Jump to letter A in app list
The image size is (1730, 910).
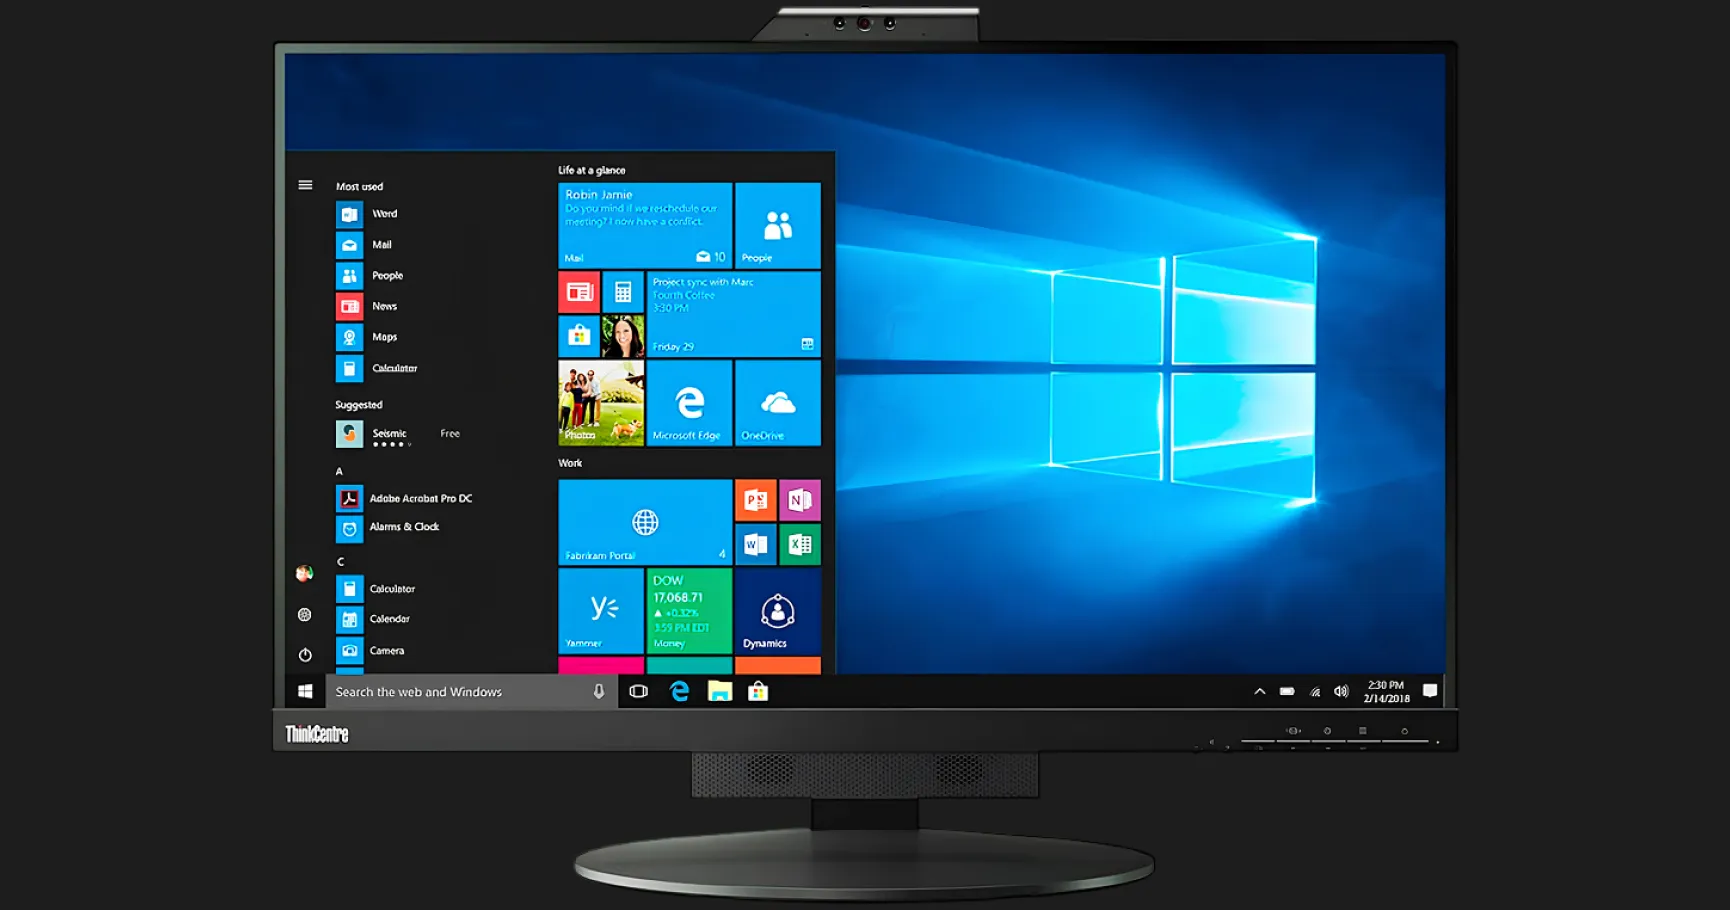coord(339,471)
